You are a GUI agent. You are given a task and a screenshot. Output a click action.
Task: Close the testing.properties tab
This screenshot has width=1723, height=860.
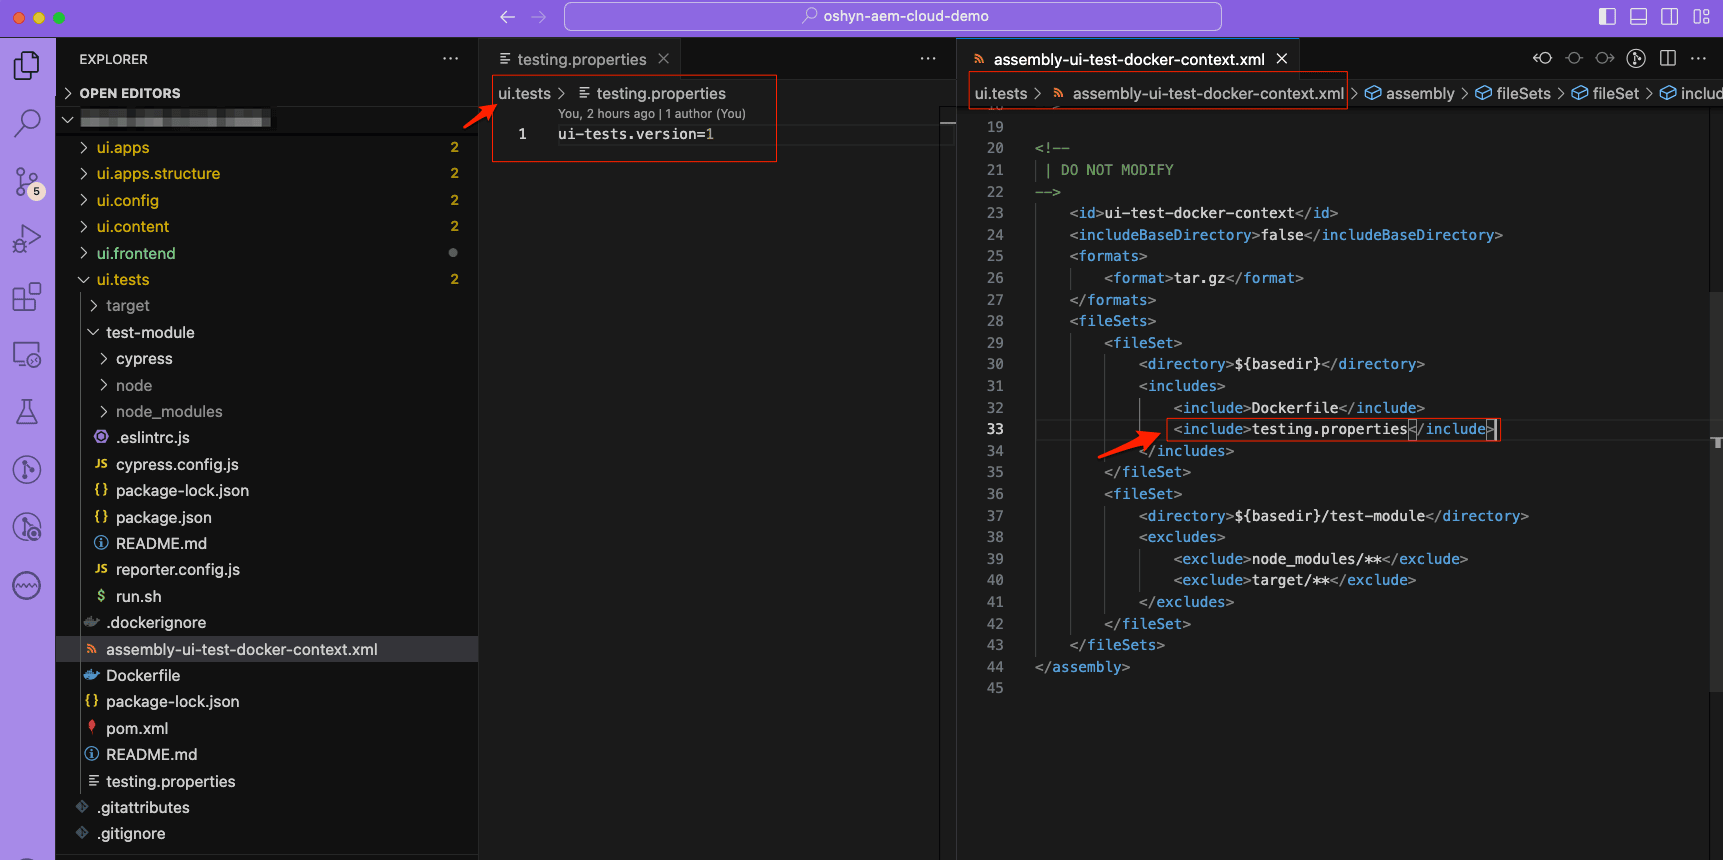click(x=664, y=59)
